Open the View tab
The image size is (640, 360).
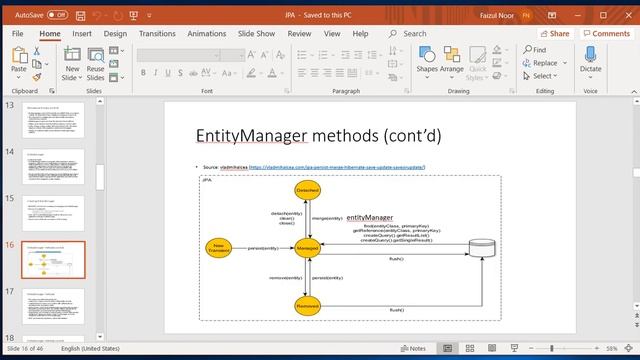[332, 33]
